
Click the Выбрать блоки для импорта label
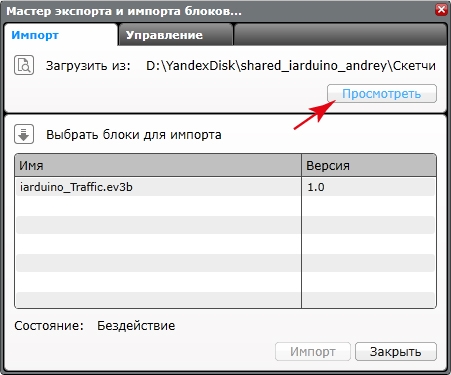pyautogui.click(x=134, y=135)
